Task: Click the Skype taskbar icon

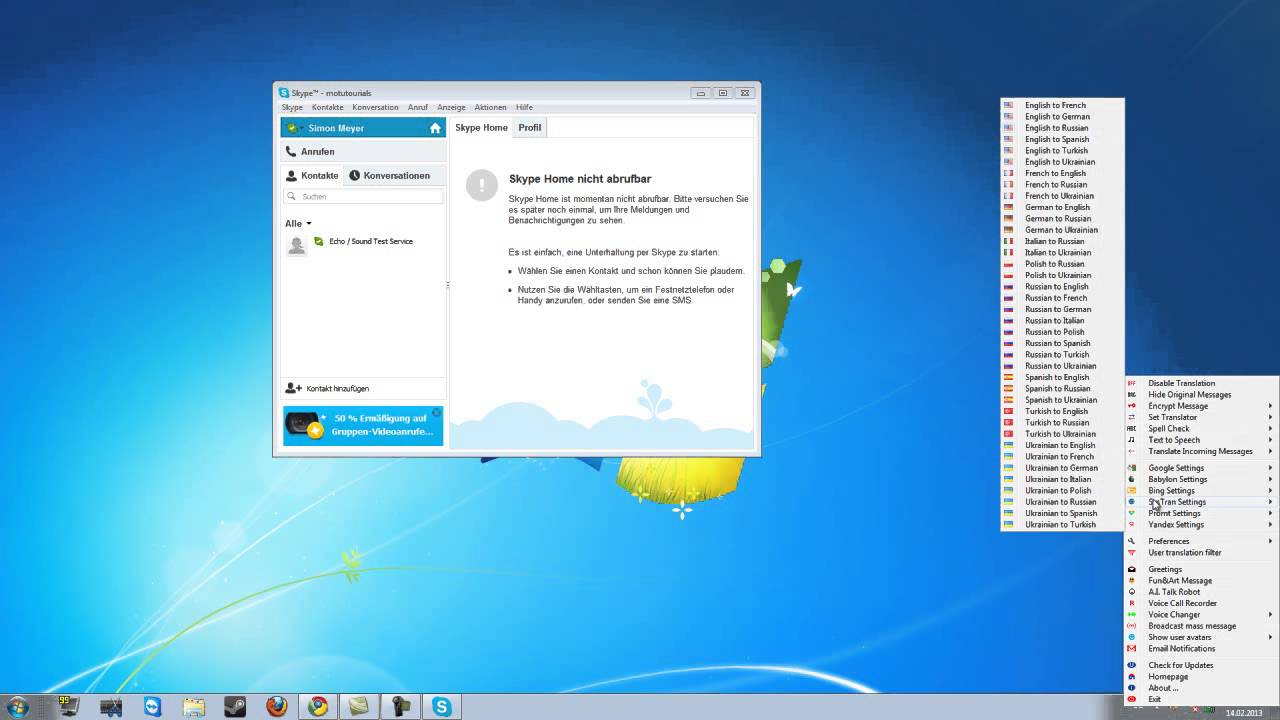Action: (441, 706)
